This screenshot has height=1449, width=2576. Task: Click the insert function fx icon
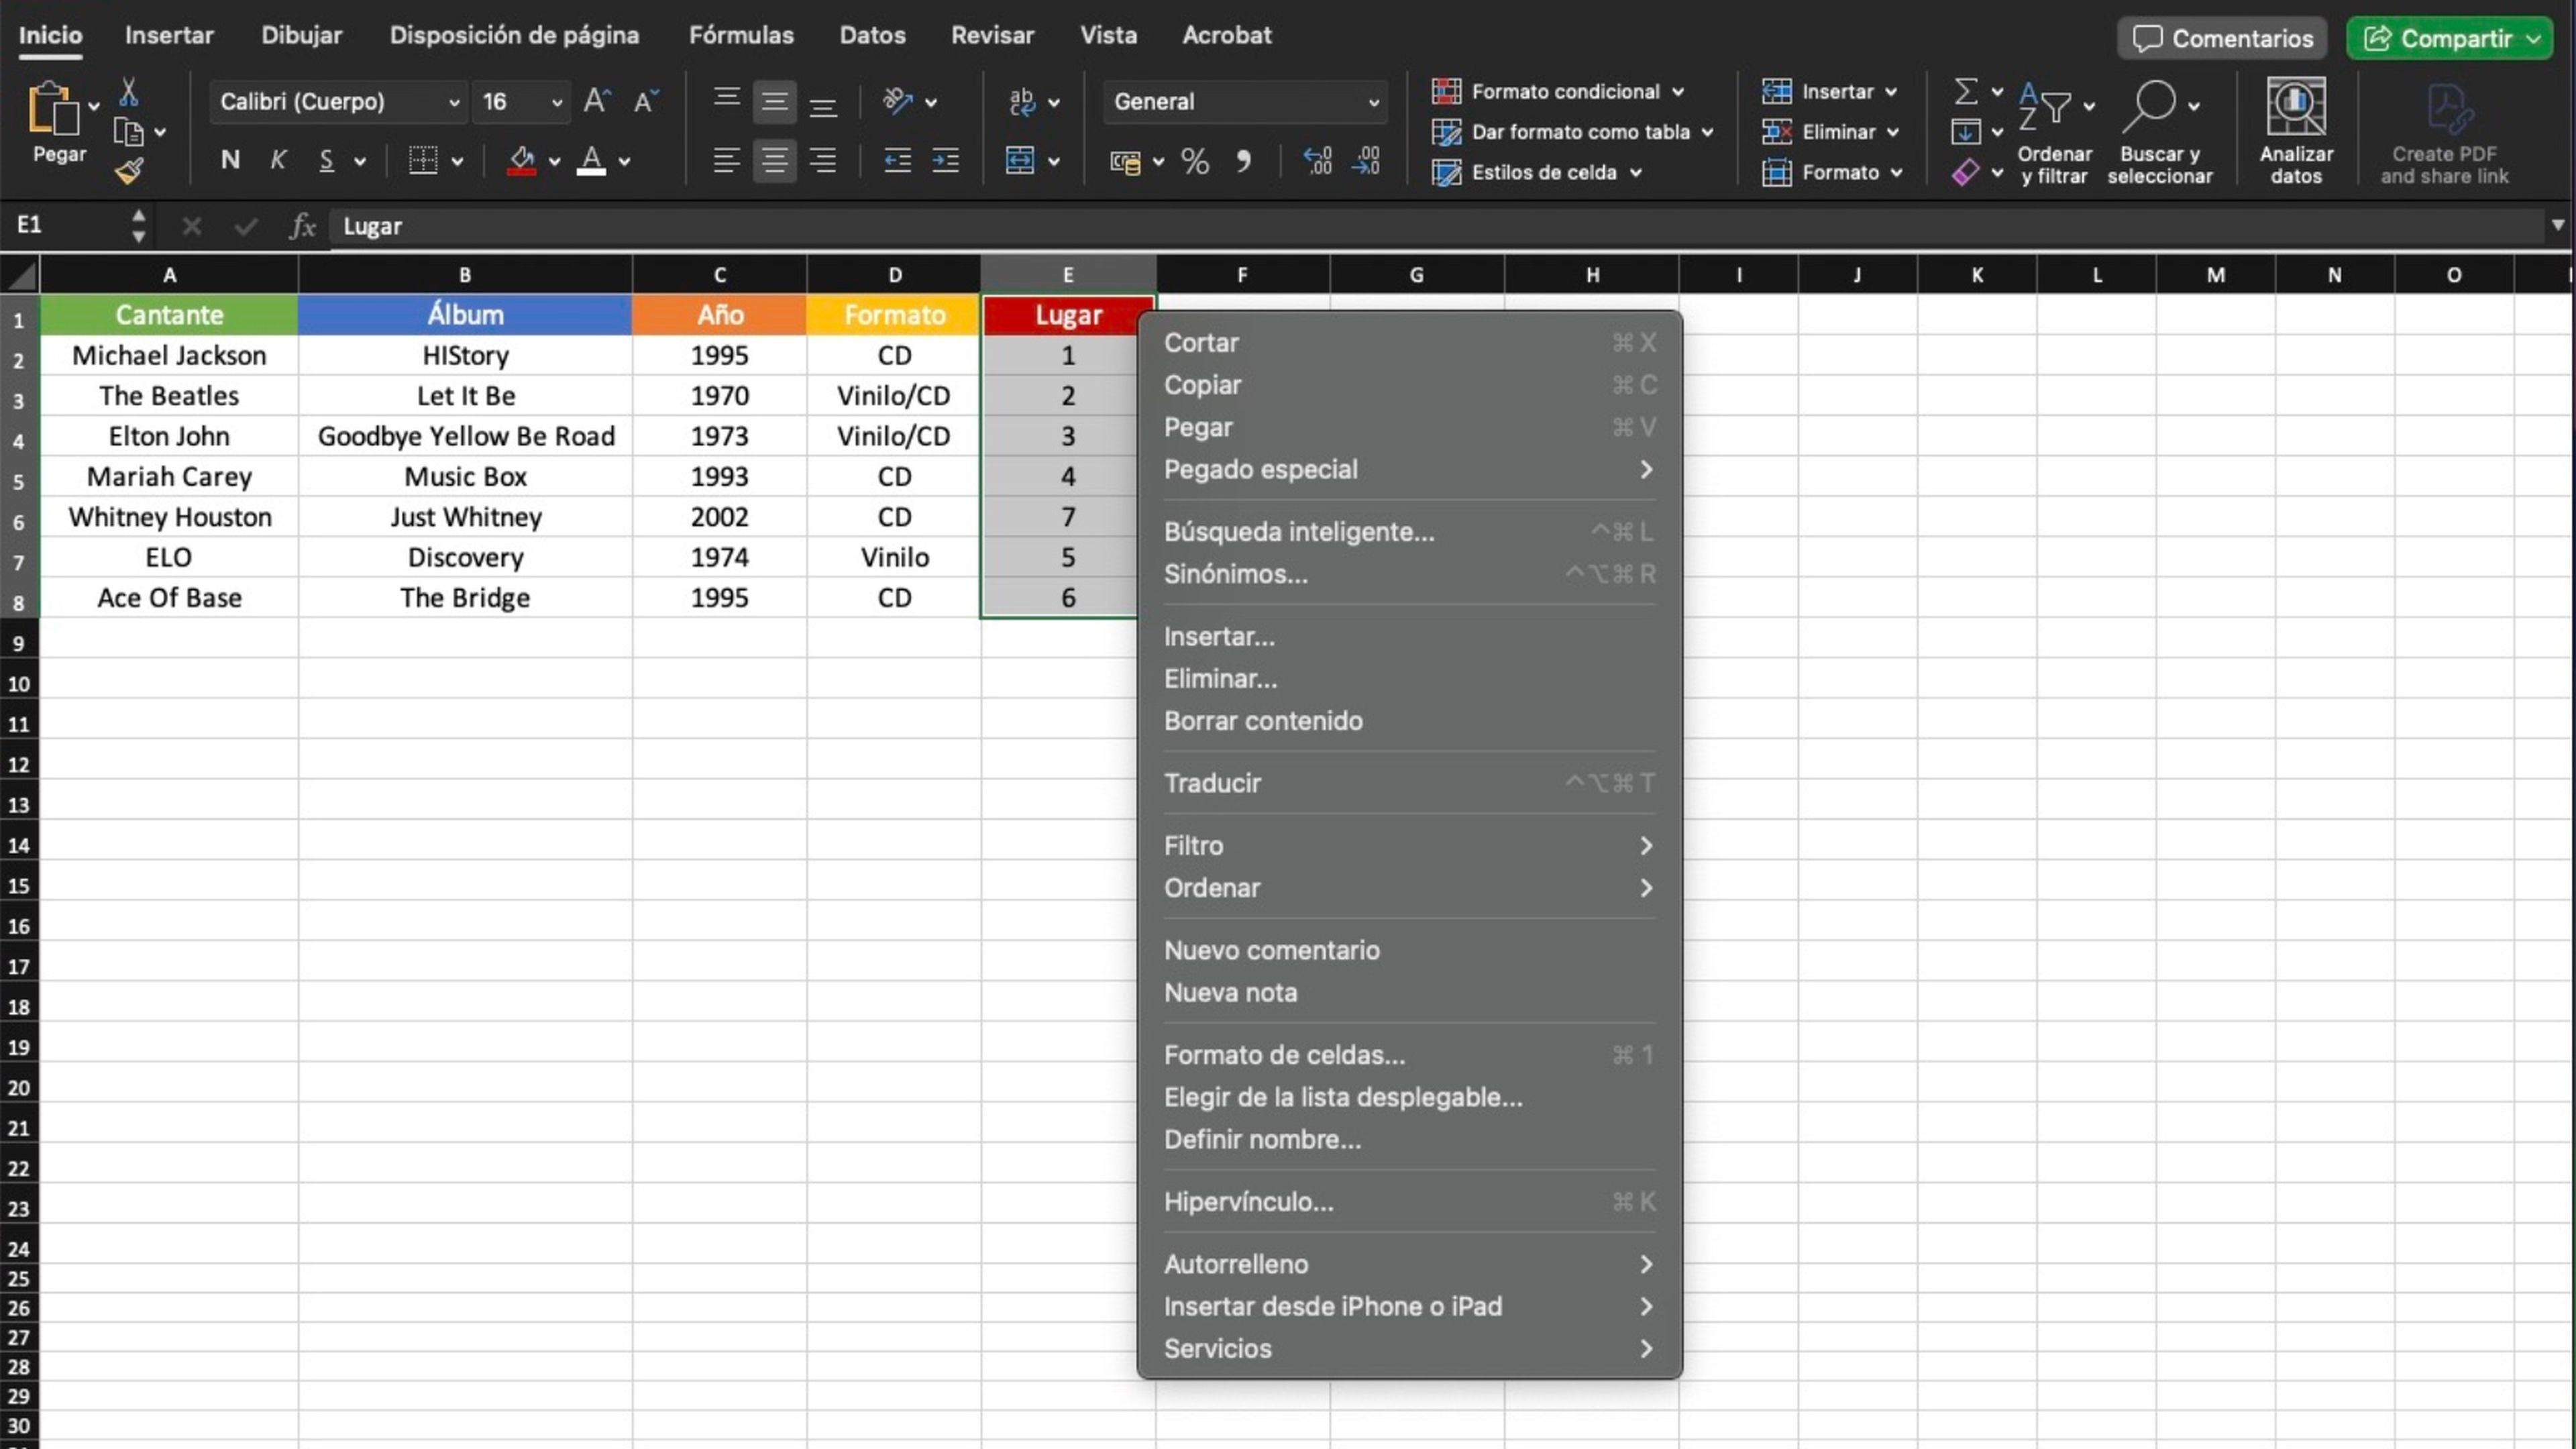coord(302,226)
